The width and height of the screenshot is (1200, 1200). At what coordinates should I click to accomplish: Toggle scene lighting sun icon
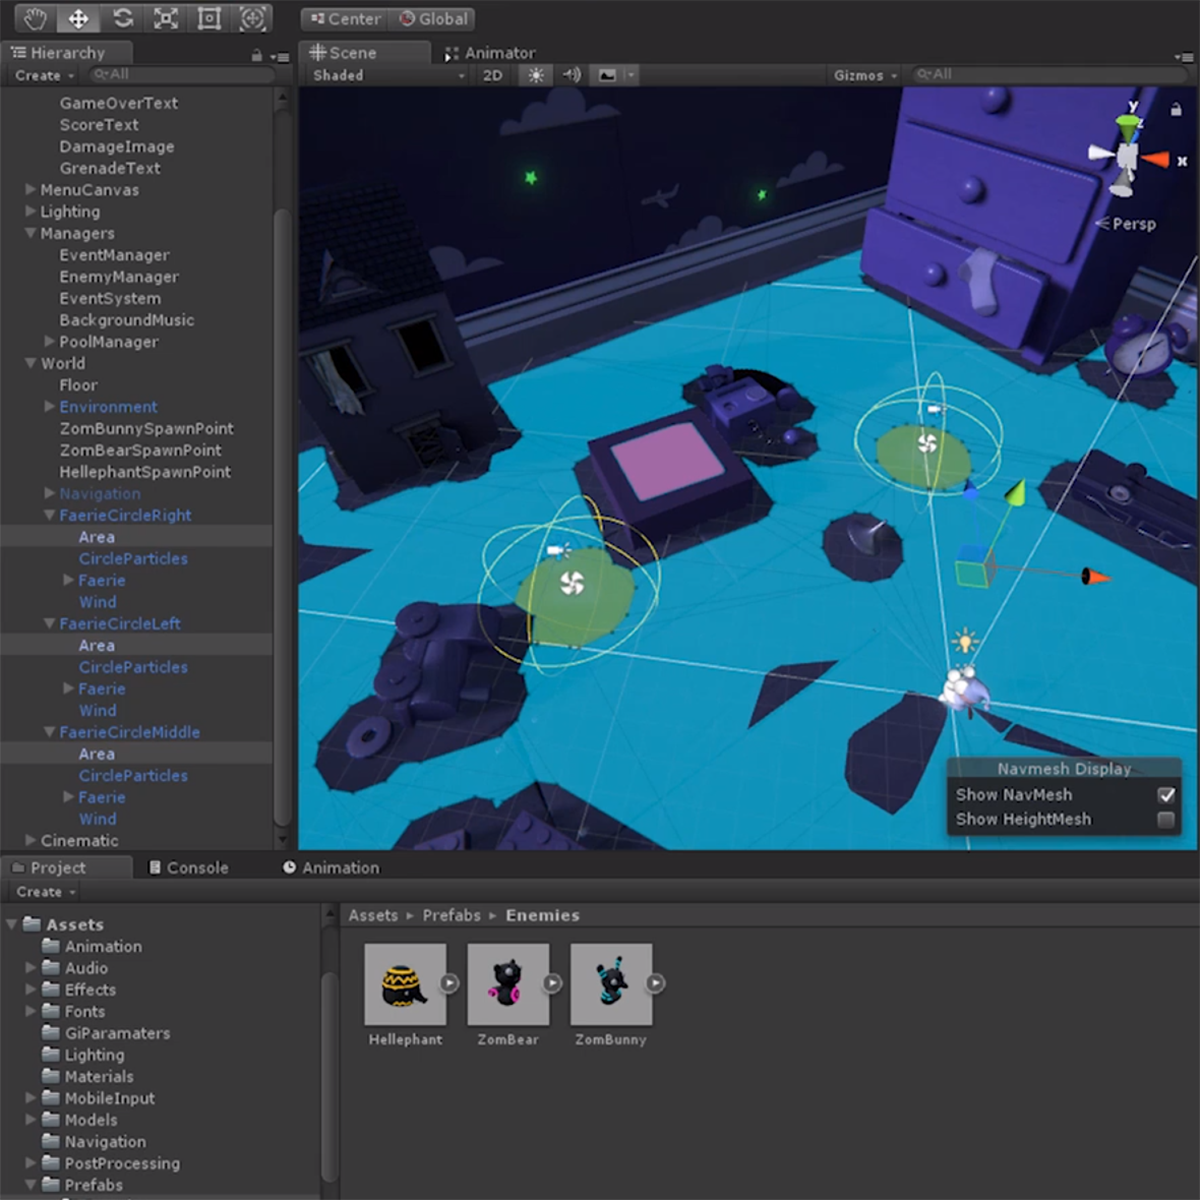[x=536, y=75]
